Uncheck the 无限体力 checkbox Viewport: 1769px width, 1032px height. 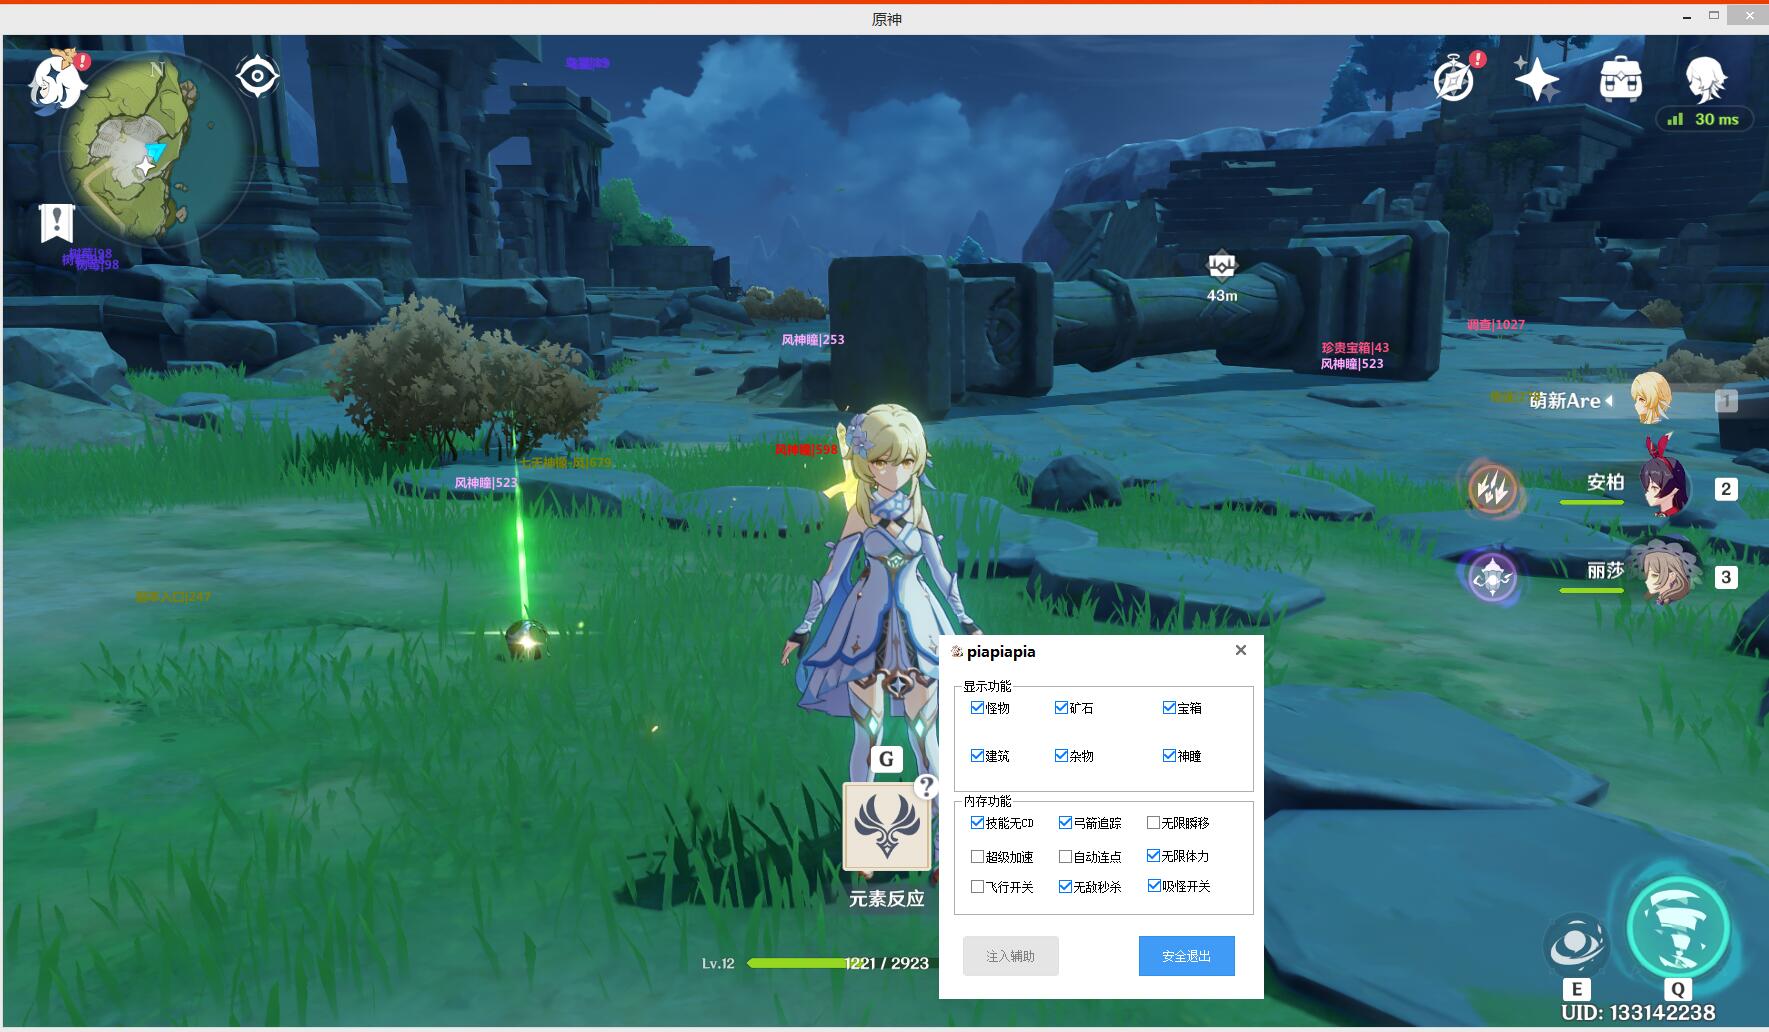pyautogui.click(x=1154, y=855)
